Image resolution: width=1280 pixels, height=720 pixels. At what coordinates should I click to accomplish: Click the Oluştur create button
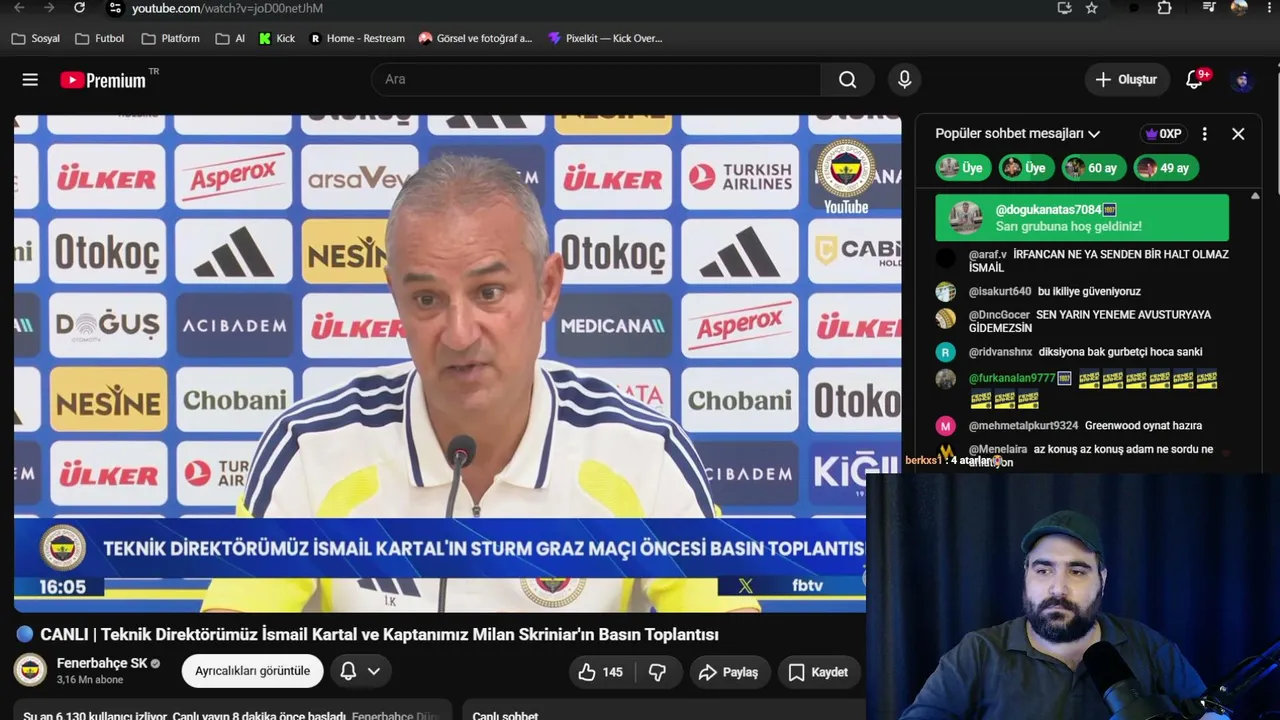[1127, 79]
